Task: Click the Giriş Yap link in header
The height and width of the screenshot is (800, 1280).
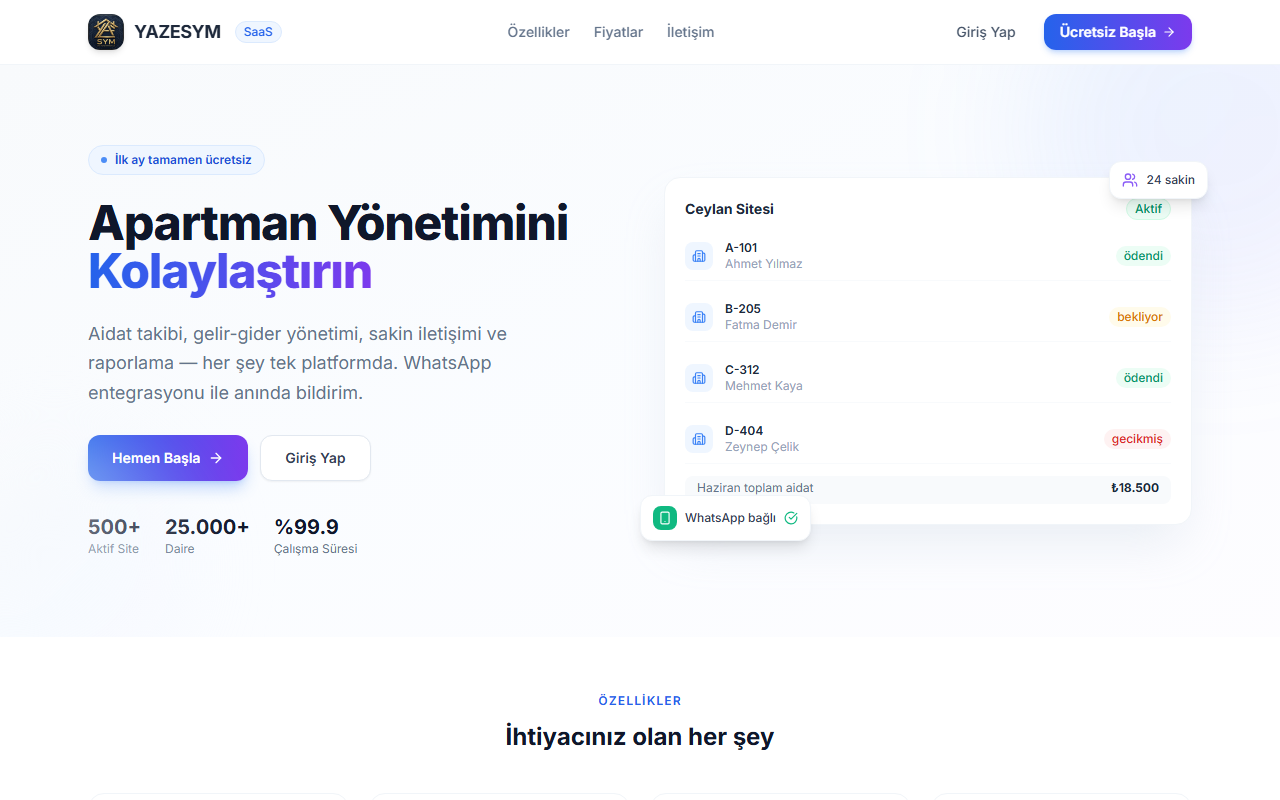Action: click(x=986, y=32)
